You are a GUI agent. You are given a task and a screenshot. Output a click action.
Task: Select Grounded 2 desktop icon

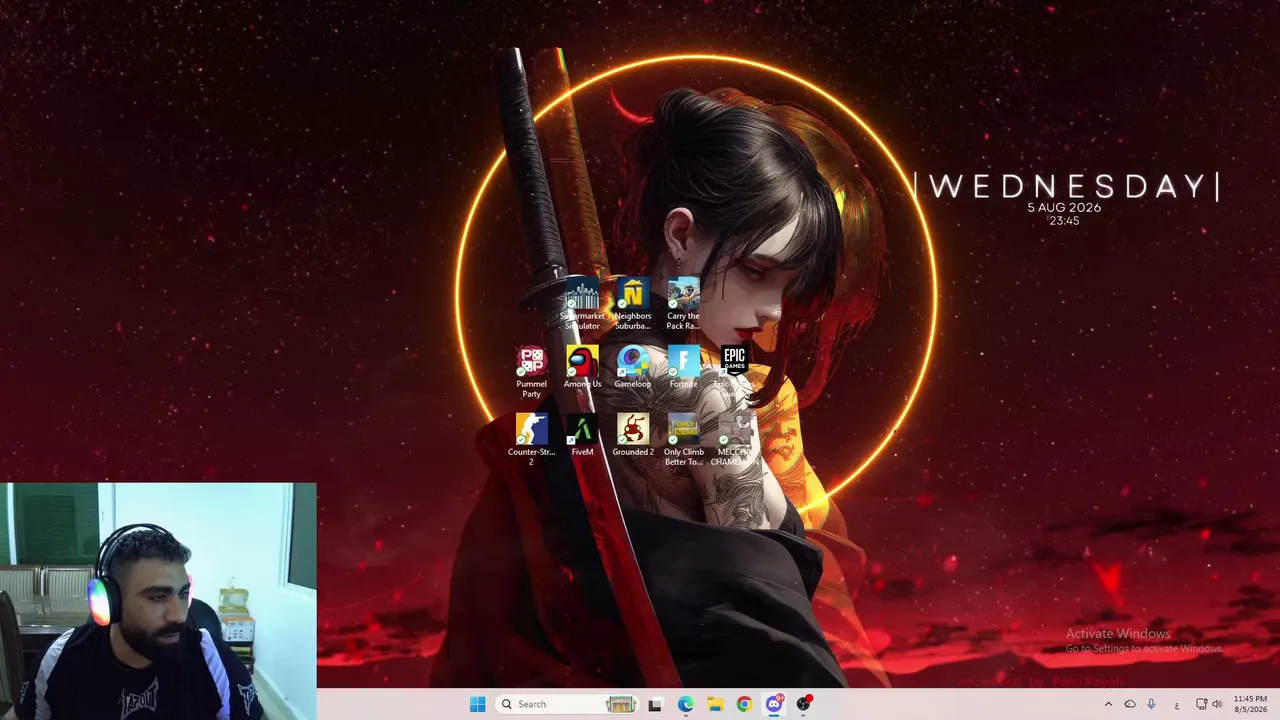632,436
